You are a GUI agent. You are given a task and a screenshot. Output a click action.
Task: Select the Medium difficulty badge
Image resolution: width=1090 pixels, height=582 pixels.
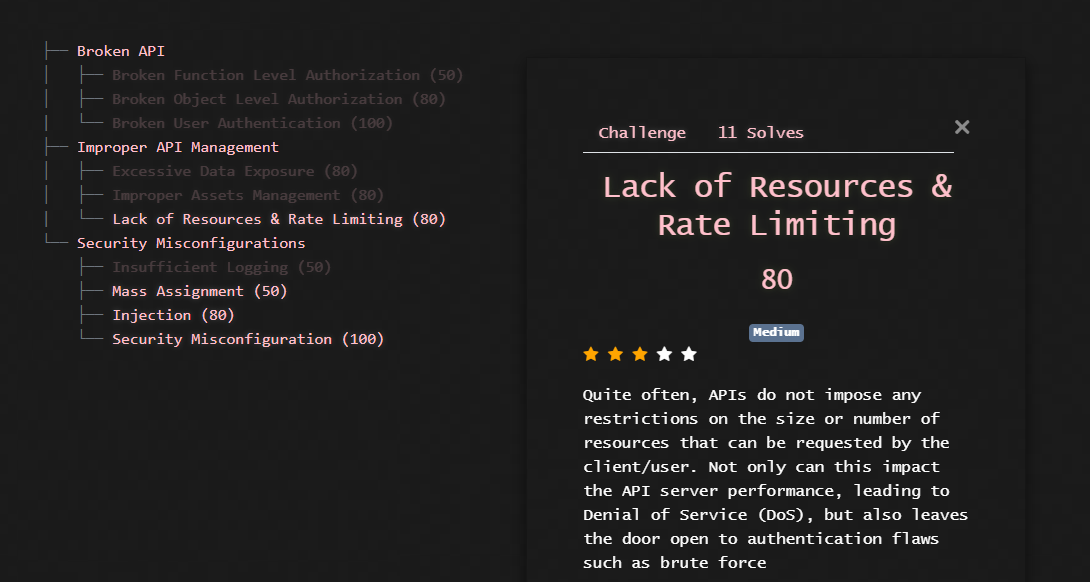pos(776,332)
